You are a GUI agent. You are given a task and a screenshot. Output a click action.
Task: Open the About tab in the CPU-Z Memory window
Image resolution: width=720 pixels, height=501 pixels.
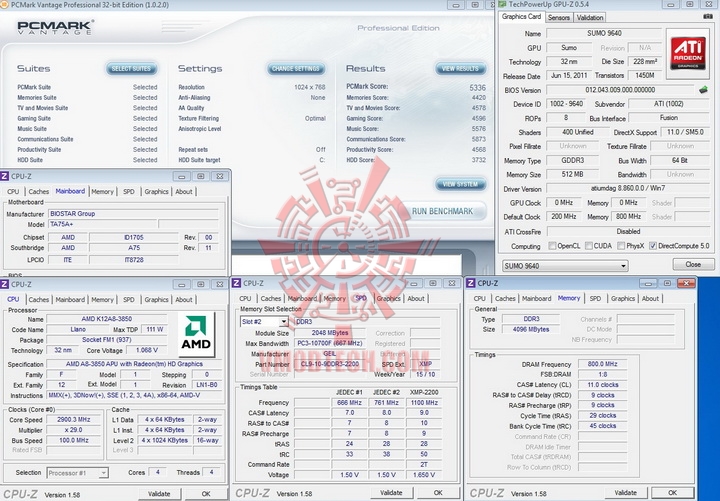[x=650, y=298]
